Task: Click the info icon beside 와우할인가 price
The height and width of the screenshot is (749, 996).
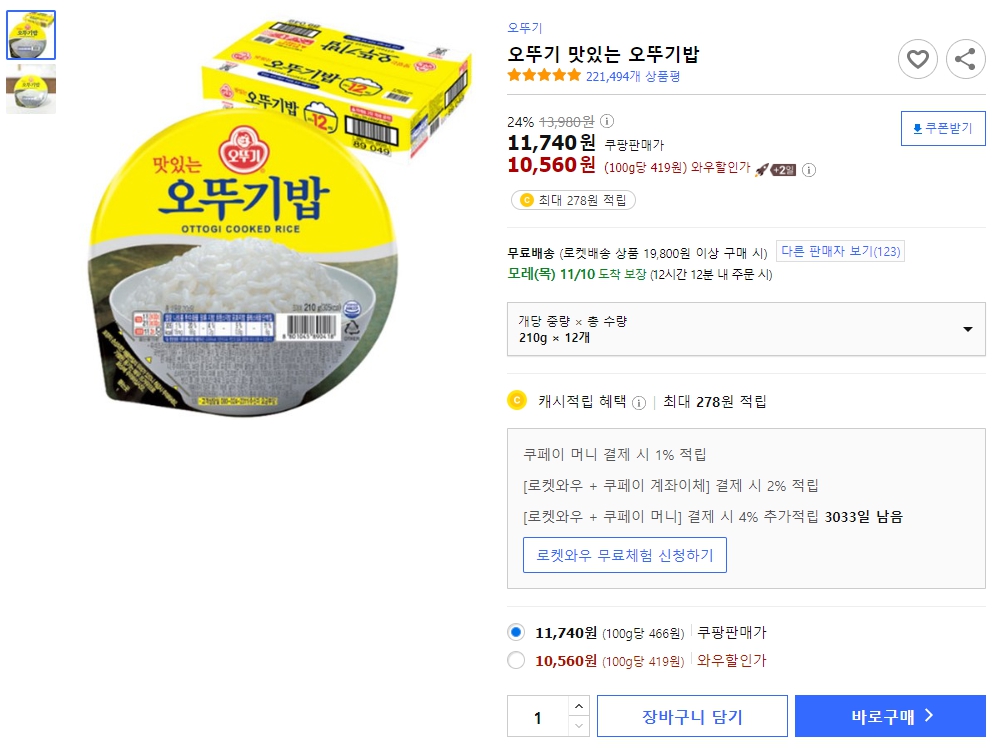Action: point(808,170)
